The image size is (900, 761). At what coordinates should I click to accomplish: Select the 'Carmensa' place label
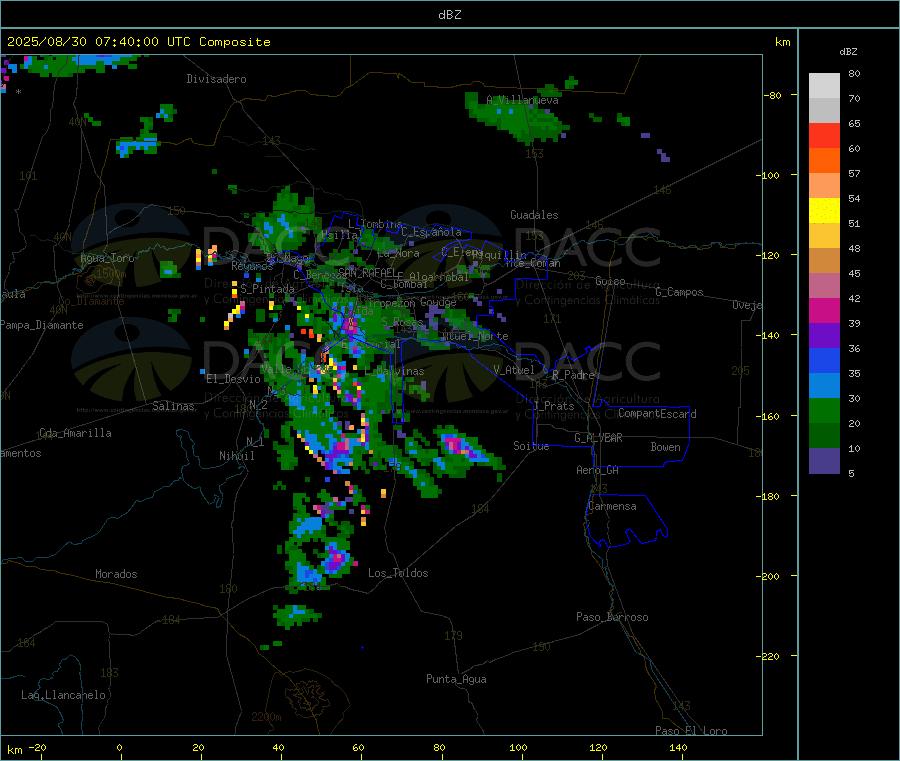612,506
